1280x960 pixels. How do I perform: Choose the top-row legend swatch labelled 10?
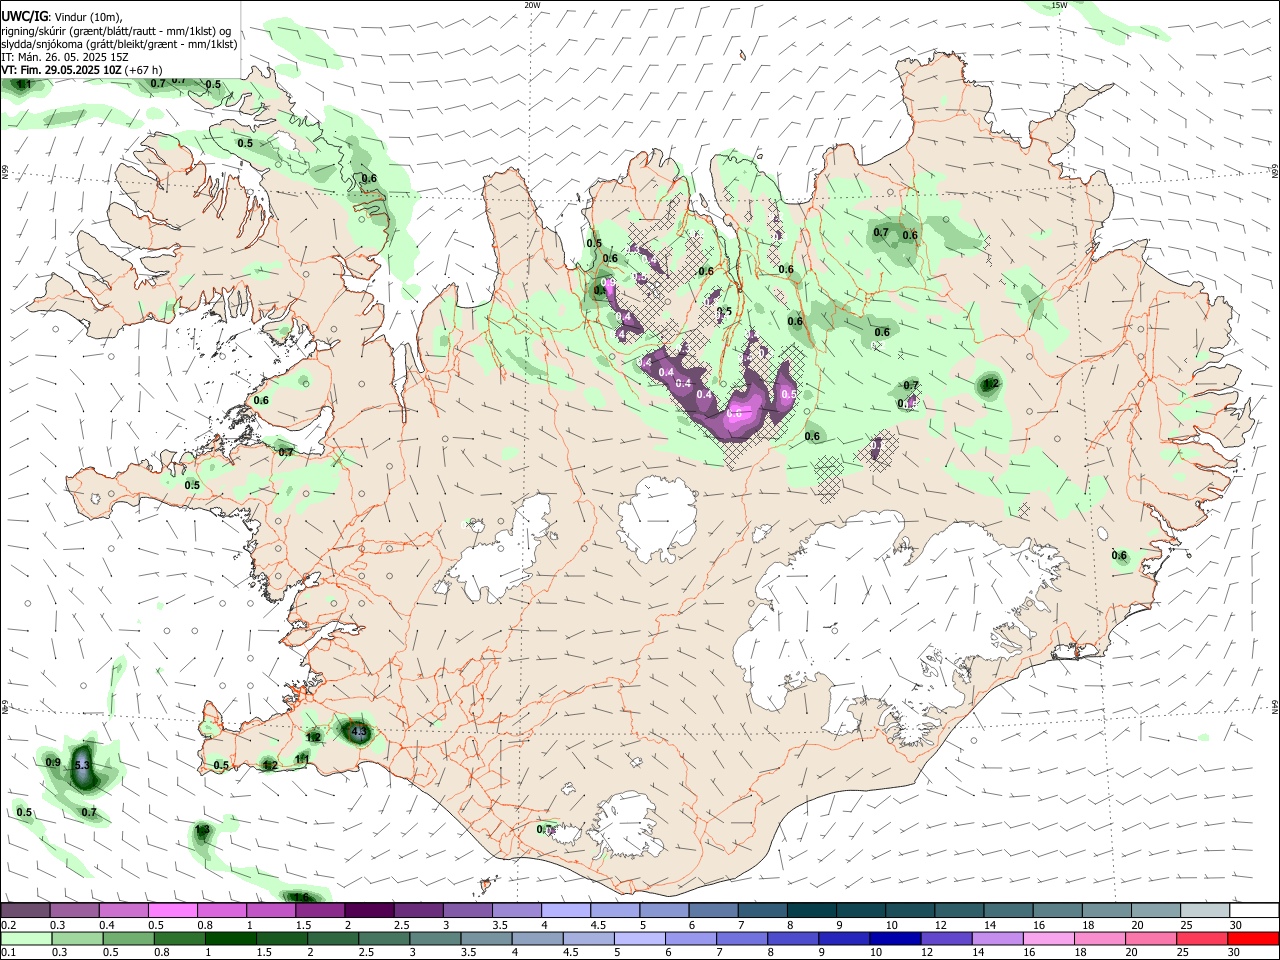910,911
